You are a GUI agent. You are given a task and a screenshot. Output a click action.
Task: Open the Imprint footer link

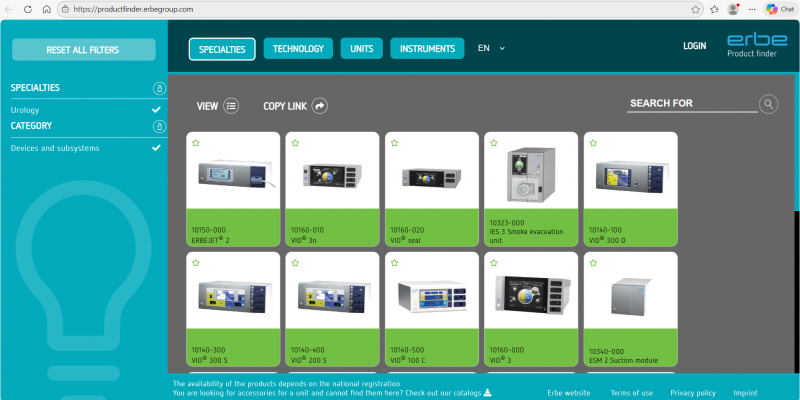[x=745, y=393]
